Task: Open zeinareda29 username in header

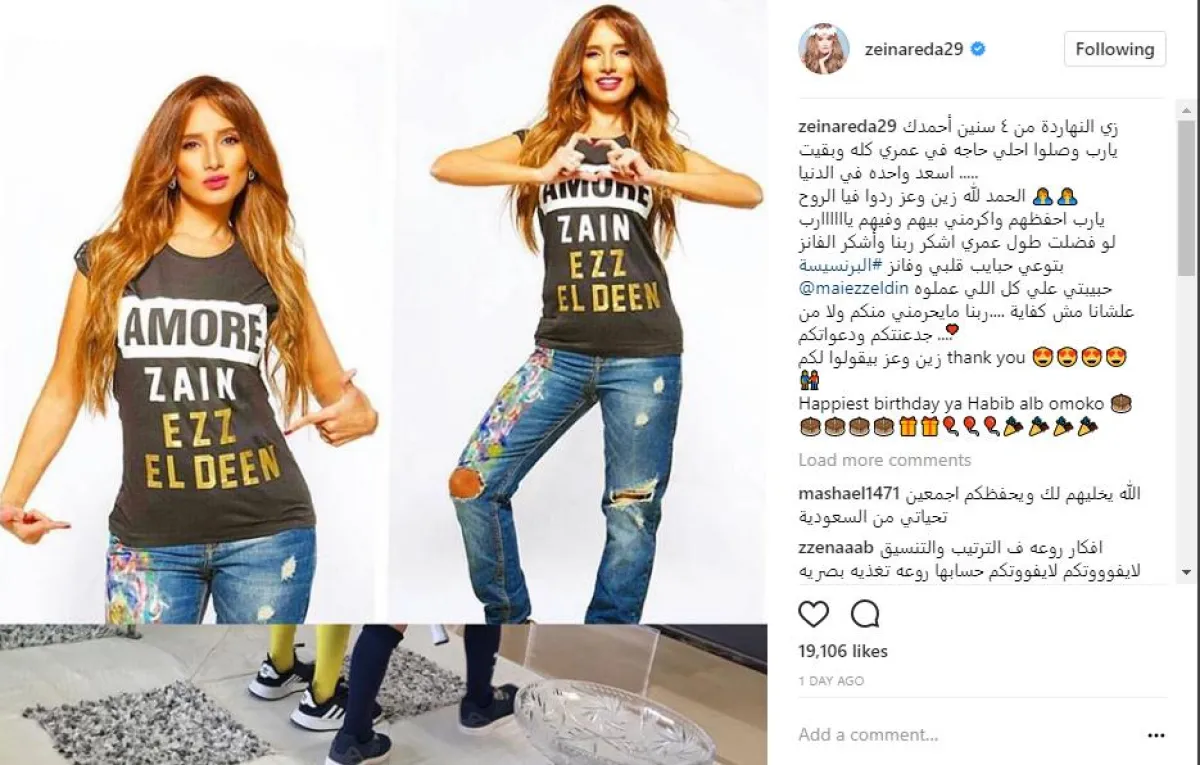Action: tap(911, 49)
